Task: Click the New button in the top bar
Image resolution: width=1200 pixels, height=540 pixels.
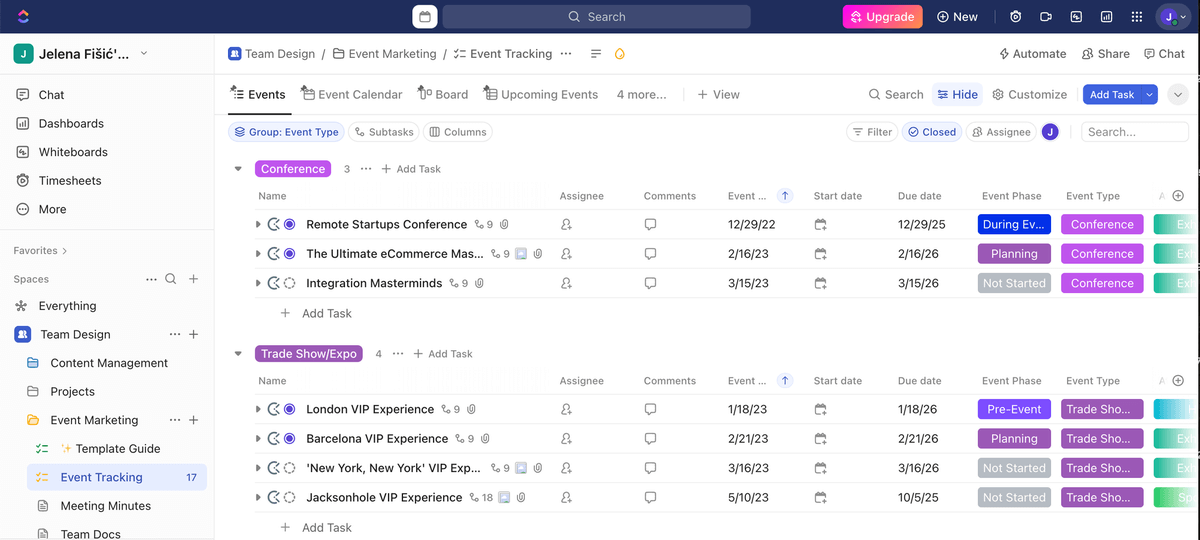Action: coord(957,17)
